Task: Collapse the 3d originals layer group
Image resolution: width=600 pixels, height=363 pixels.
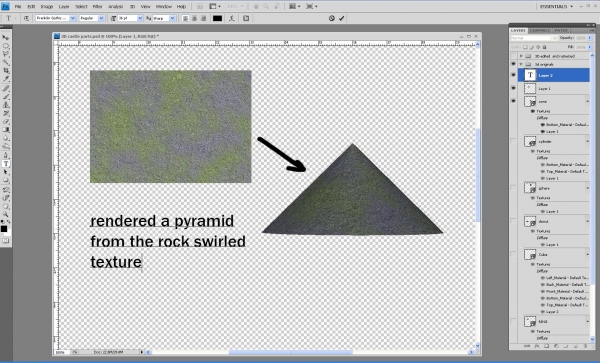Action: (521, 64)
